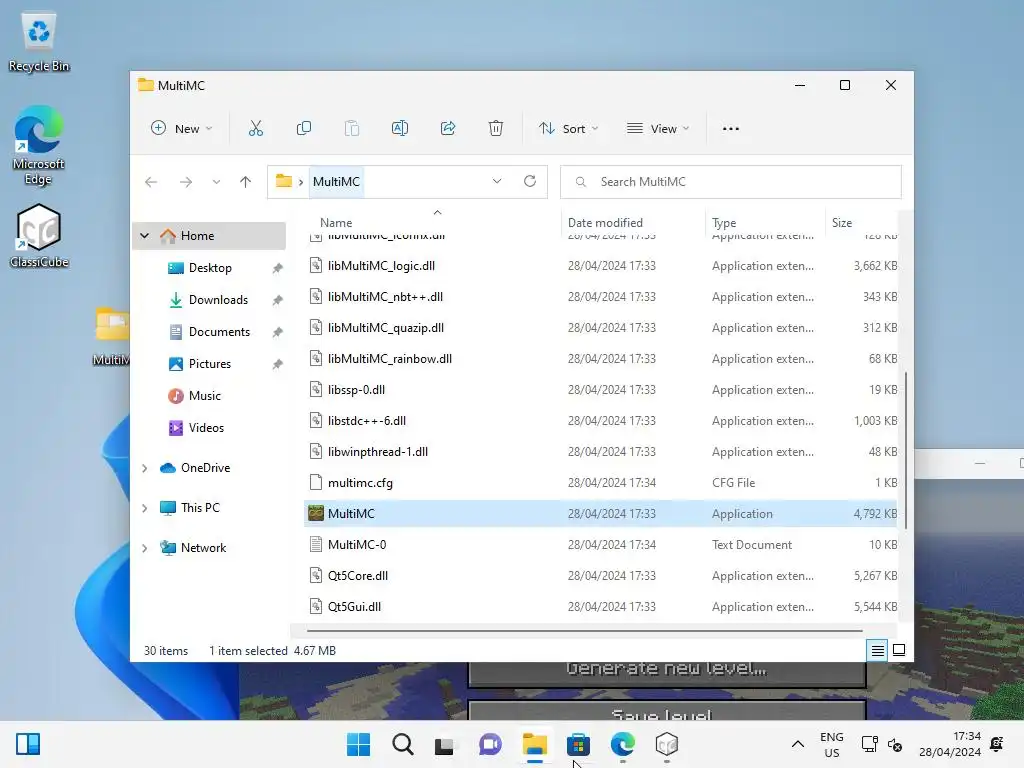The height and width of the screenshot is (768, 1024).
Task: Open the View options dropdown
Action: click(x=658, y=129)
